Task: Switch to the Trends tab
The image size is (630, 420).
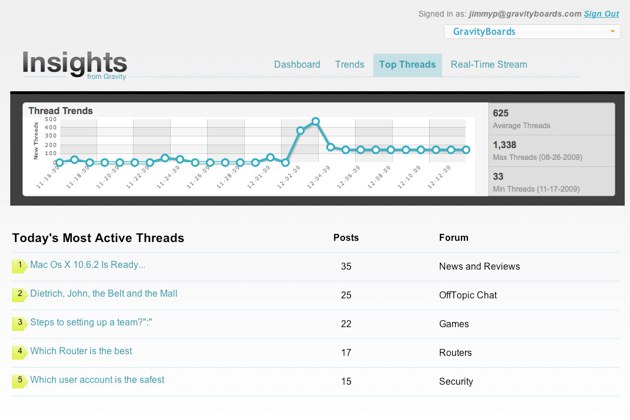Action: (x=350, y=65)
